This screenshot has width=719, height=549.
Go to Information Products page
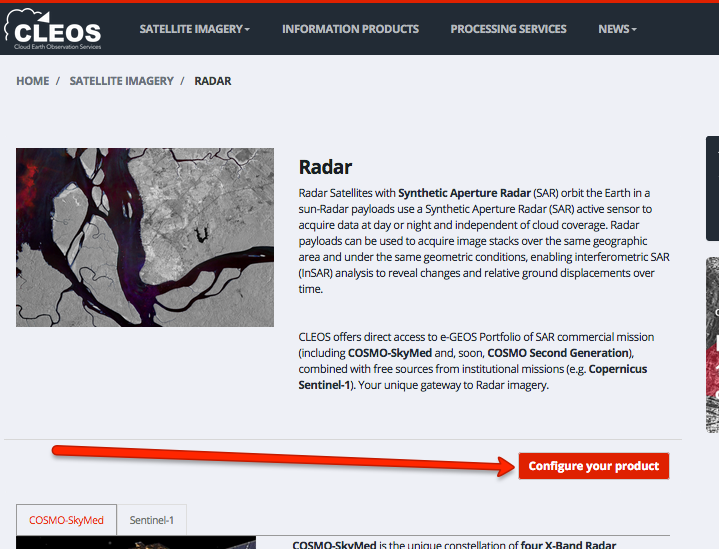350,29
